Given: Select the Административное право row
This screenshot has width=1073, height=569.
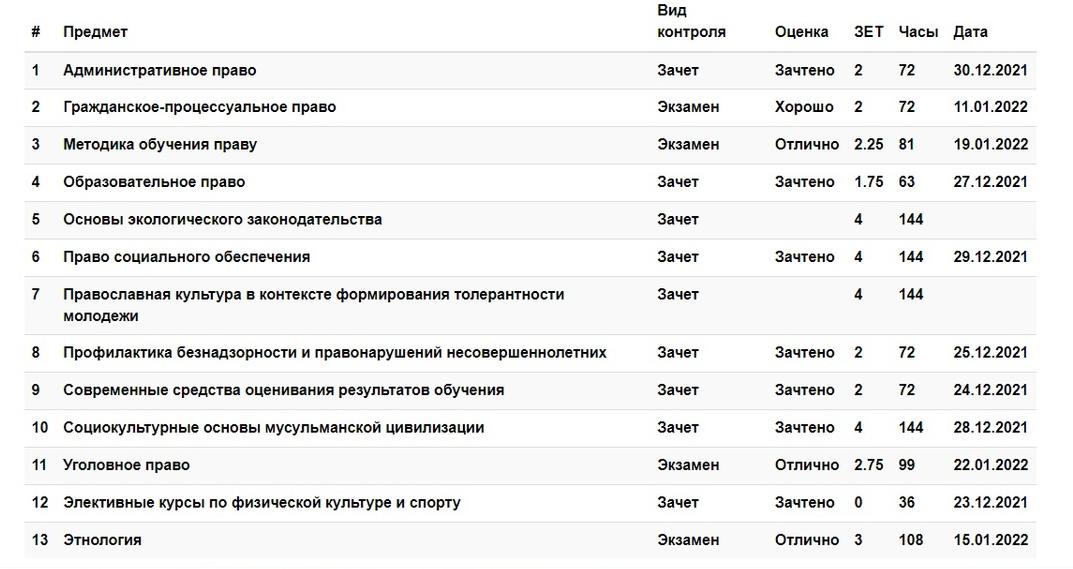Looking at the screenshot, I should [530, 71].
